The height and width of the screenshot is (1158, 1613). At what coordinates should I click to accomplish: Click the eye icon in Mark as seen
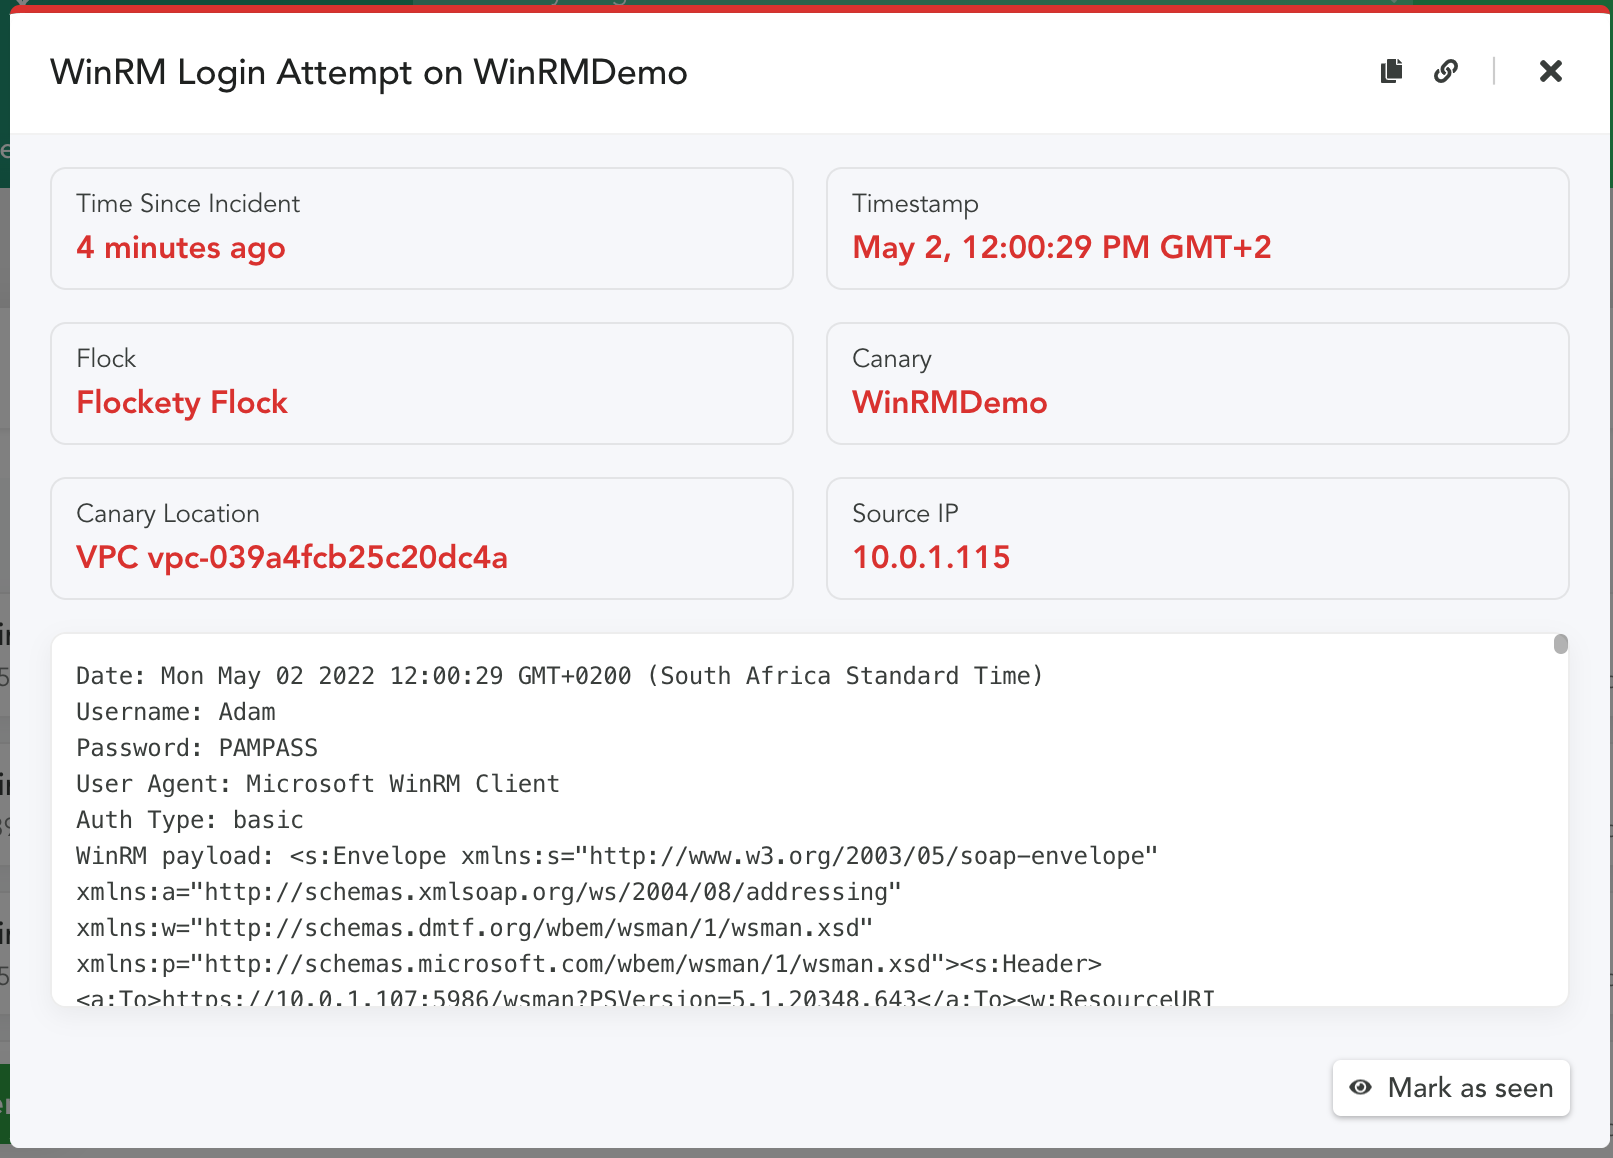coord(1361,1088)
